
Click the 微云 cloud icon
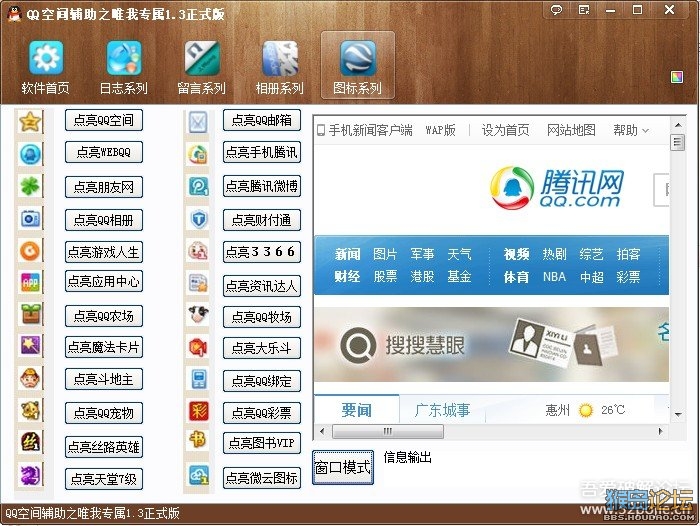pyautogui.click(x=198, y=475)
